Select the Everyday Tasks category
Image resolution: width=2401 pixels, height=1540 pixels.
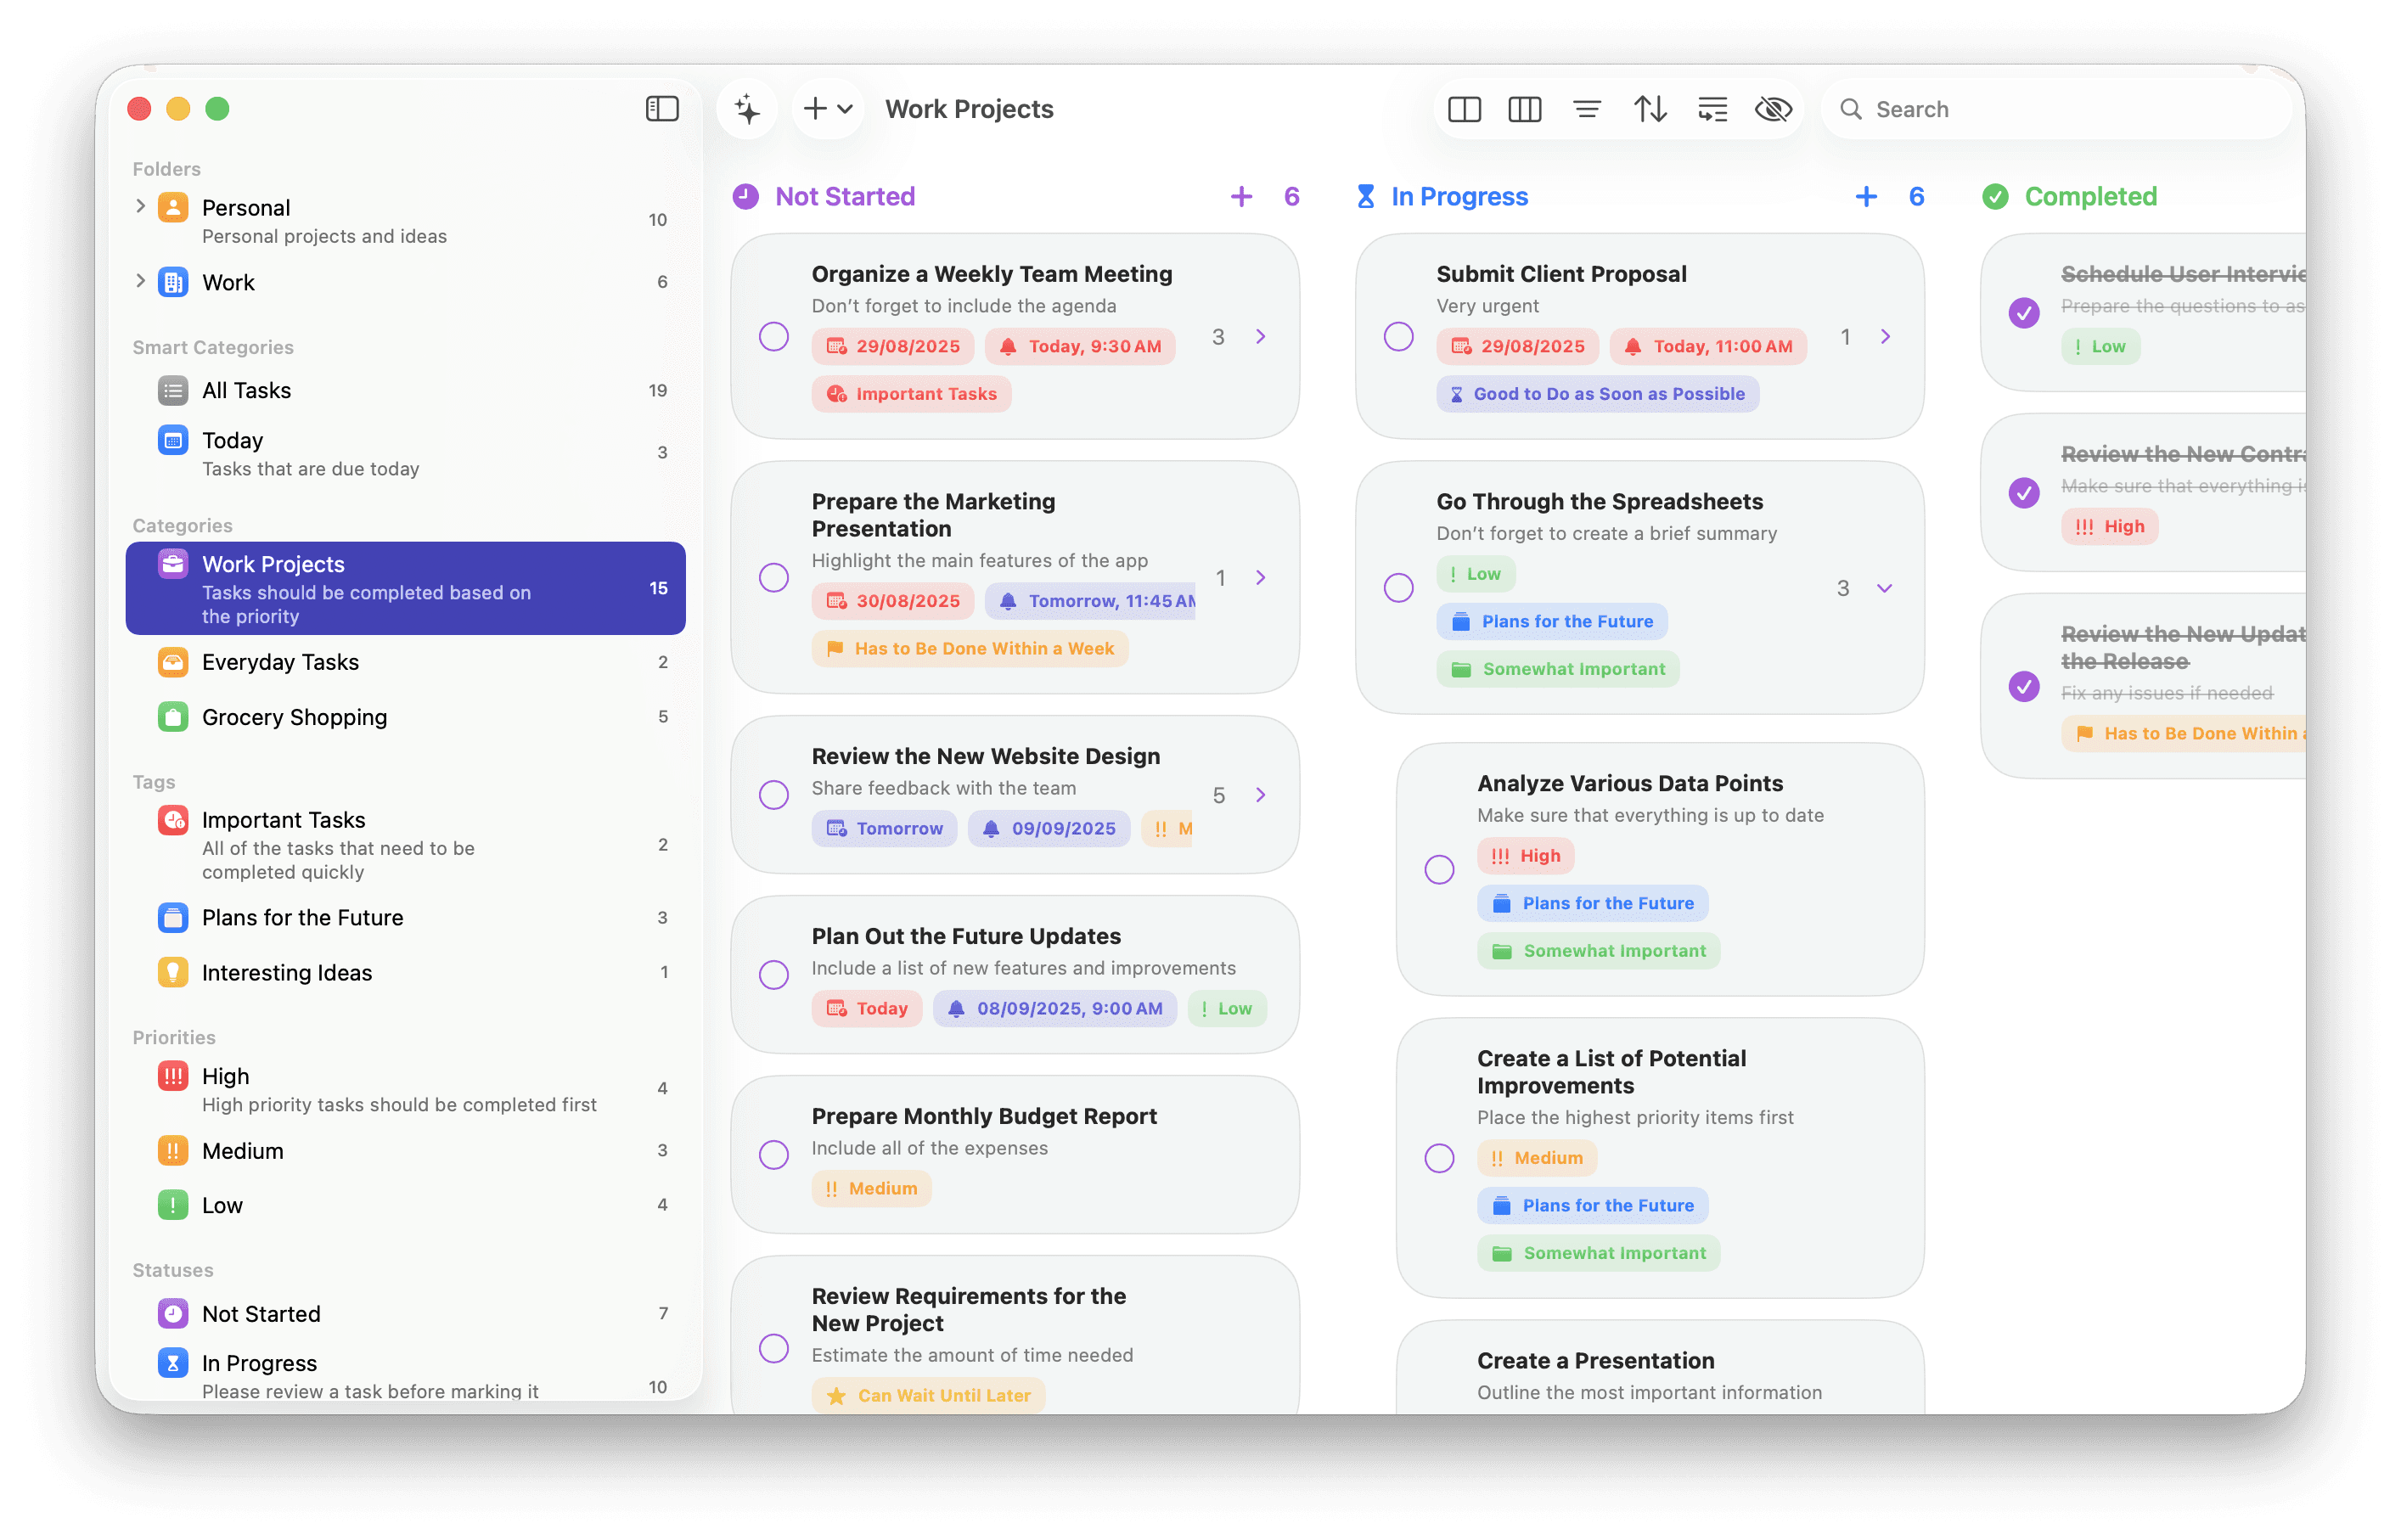(x=280, y=662)
